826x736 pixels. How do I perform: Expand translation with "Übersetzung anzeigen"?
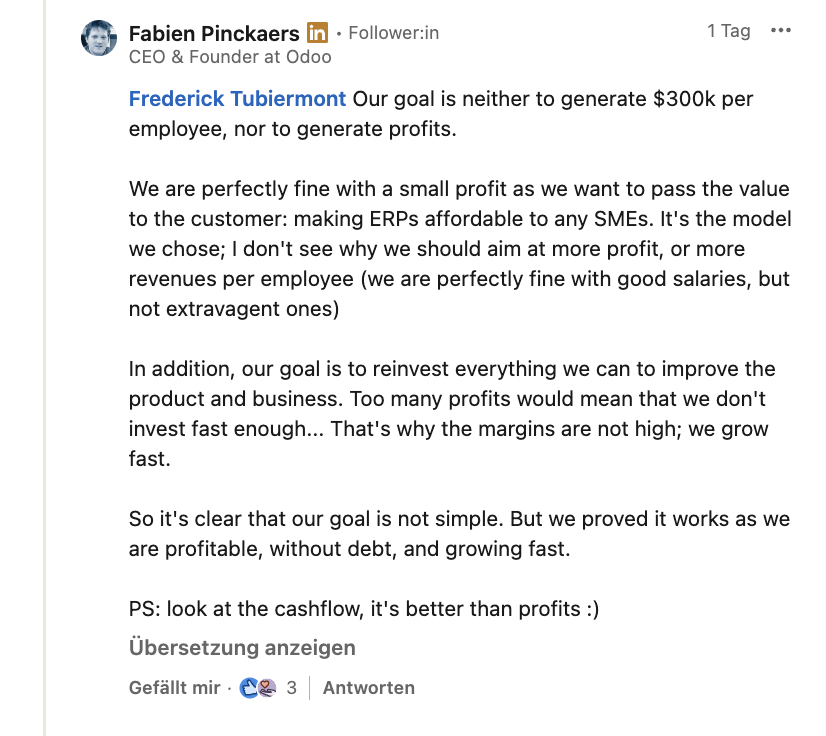tap(242, 648)
